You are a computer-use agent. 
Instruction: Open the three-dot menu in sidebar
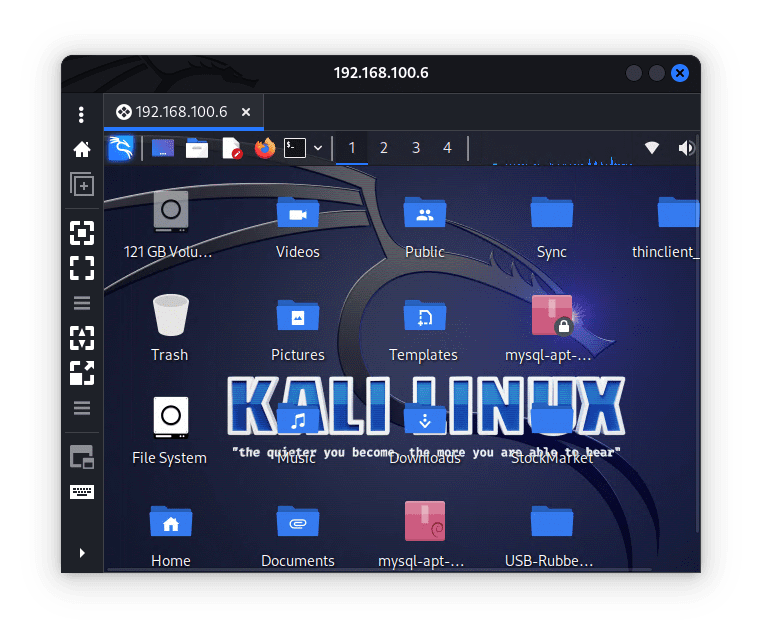tap(81, 115)
